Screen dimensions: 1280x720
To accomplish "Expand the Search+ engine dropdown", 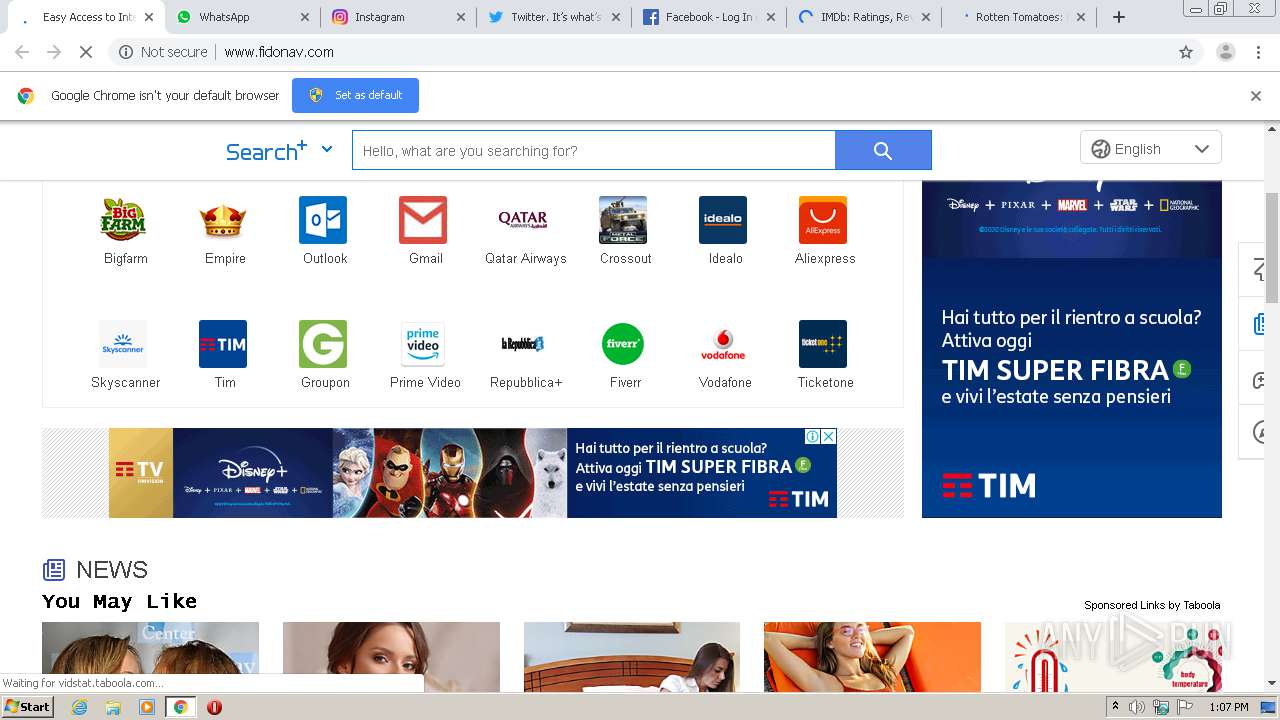I will (326, 149).
